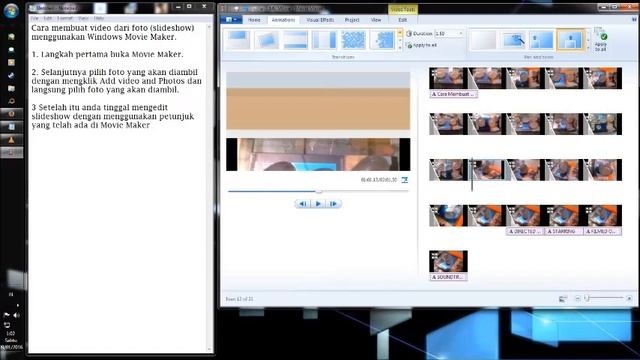Open Notepad Help menu
The width and height of the screenshot is (640, 360).
[x=99, y=18]
